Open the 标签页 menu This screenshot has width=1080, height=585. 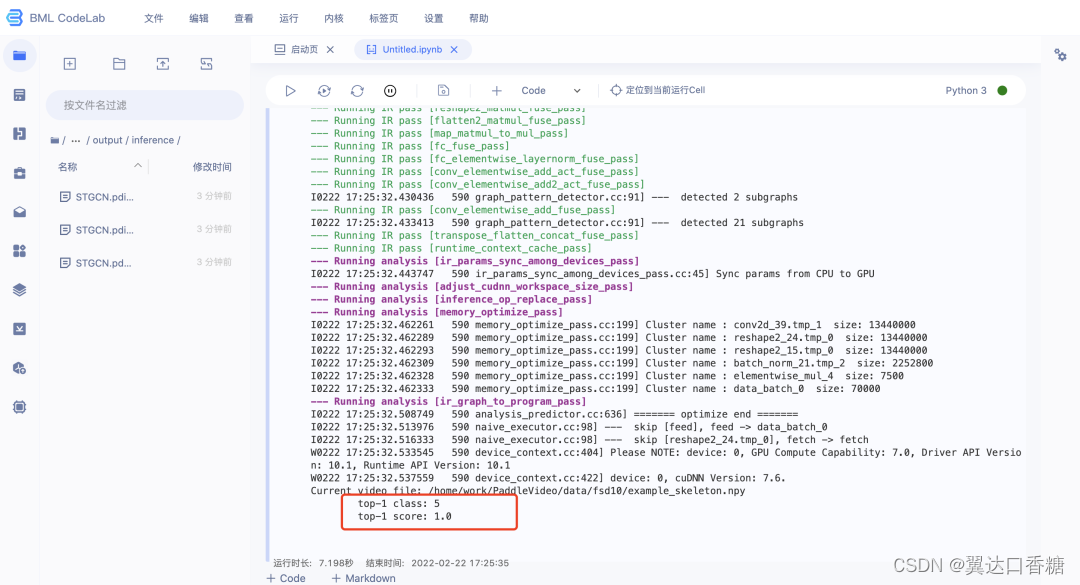click(384, 19)
